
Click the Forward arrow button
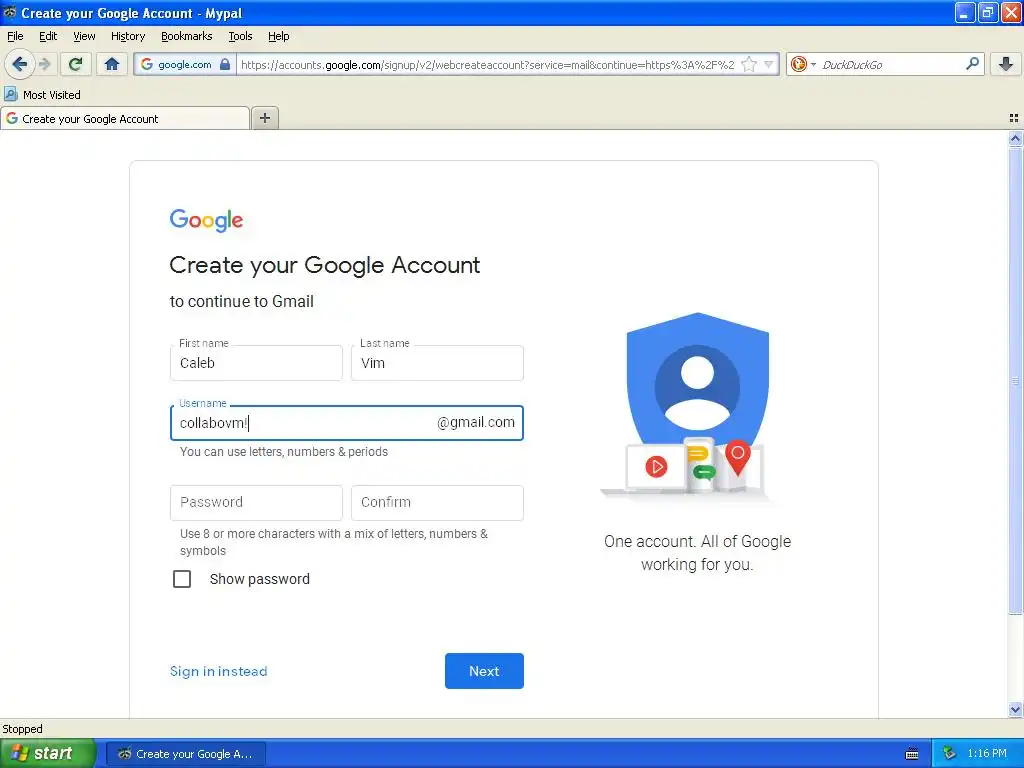(x=44, y=64)
